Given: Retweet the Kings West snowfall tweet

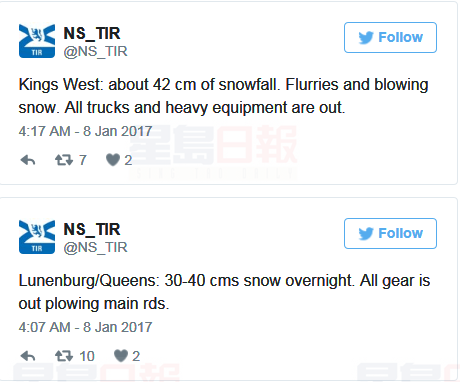Looking at the screenshot, I should tap(64, 160).
